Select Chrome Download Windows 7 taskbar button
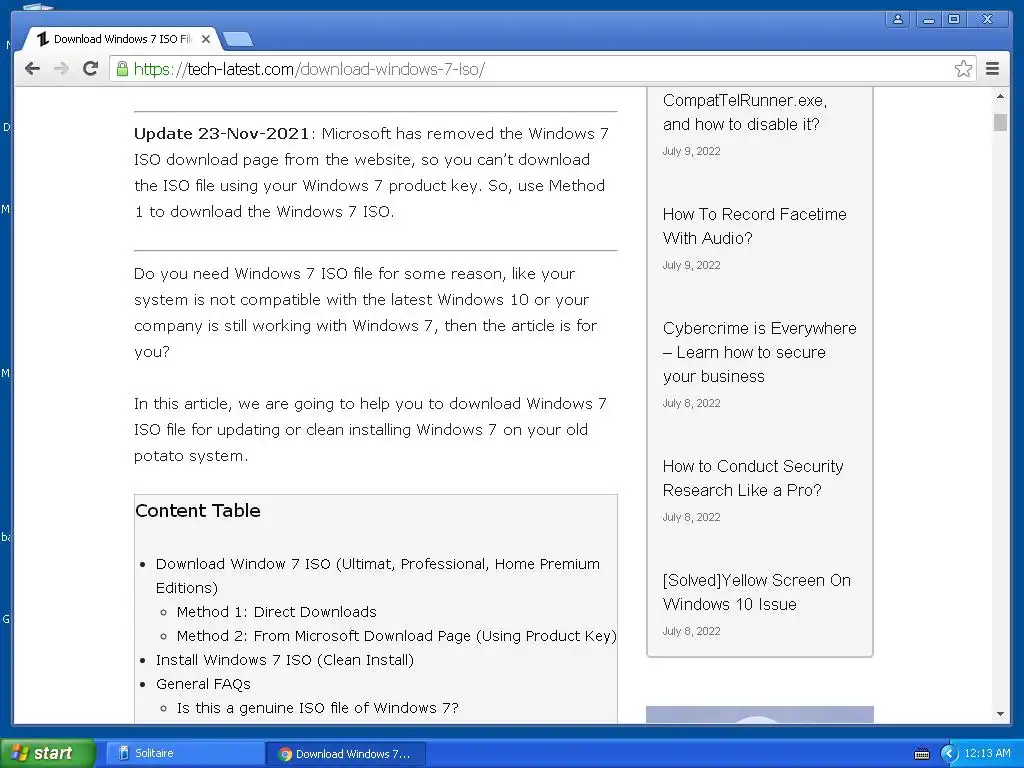 coord(346,754)
